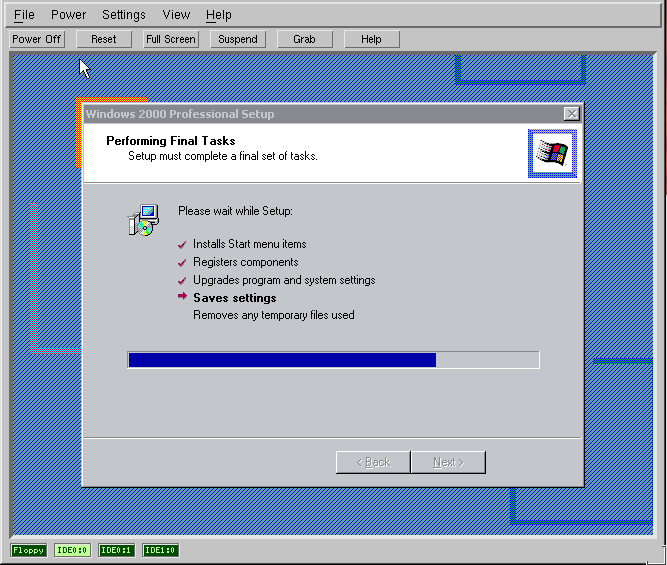Click the IDE0:1 drive indicator
Screen dimensions: 667x565
116,550
